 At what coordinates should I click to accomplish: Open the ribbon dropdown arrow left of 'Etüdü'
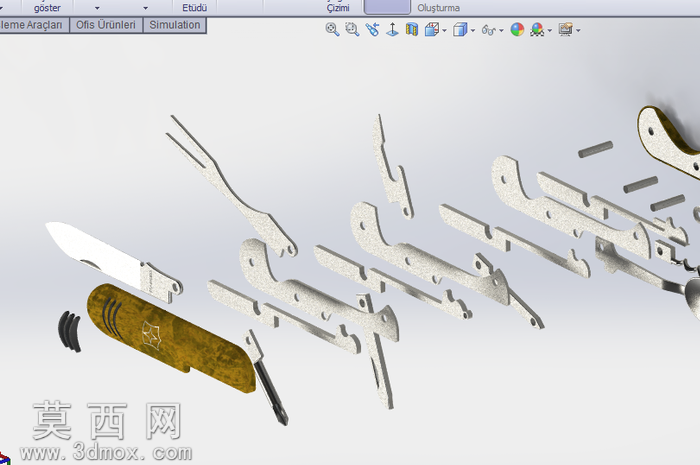click(146, 8)
